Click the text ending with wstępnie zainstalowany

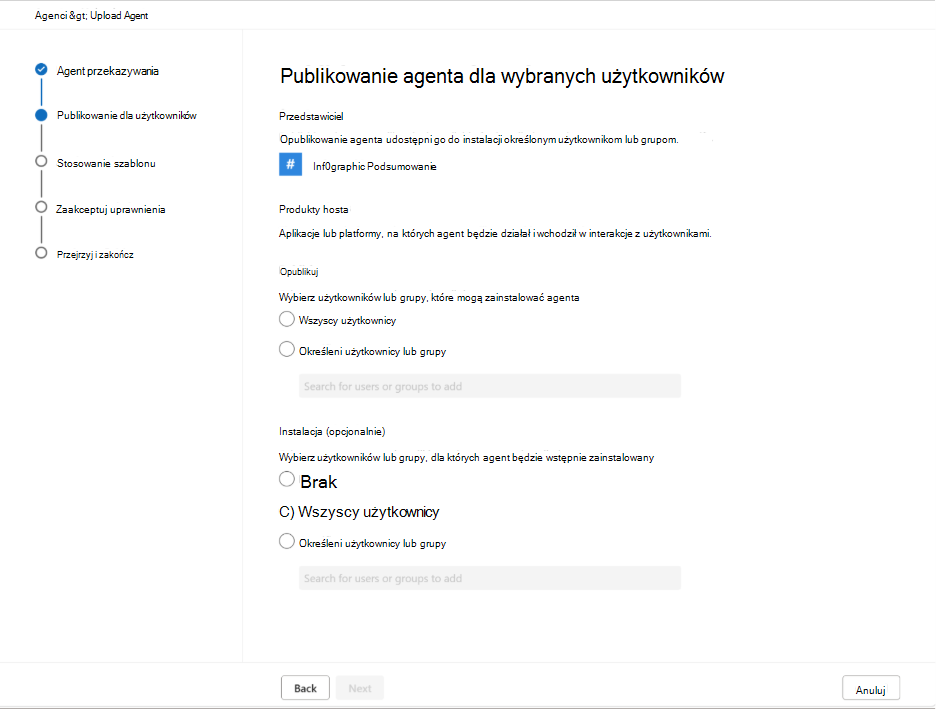tap(466, 458)
